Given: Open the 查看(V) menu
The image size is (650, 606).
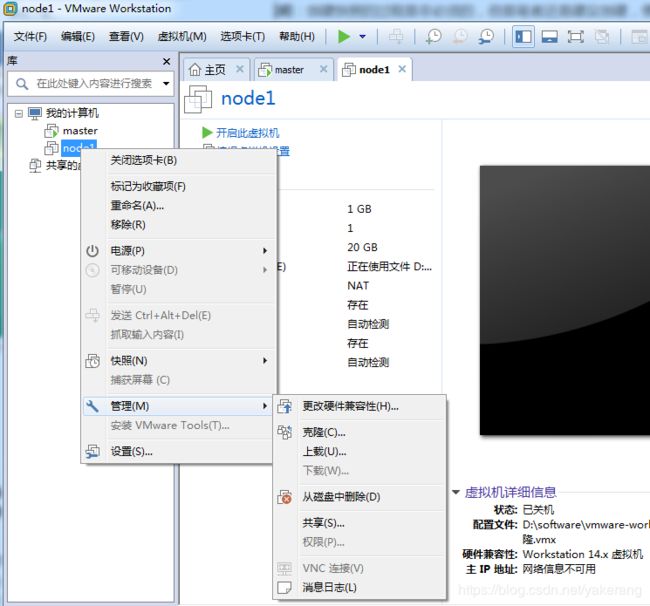Looking at the screenshot, I should point(126,36).
